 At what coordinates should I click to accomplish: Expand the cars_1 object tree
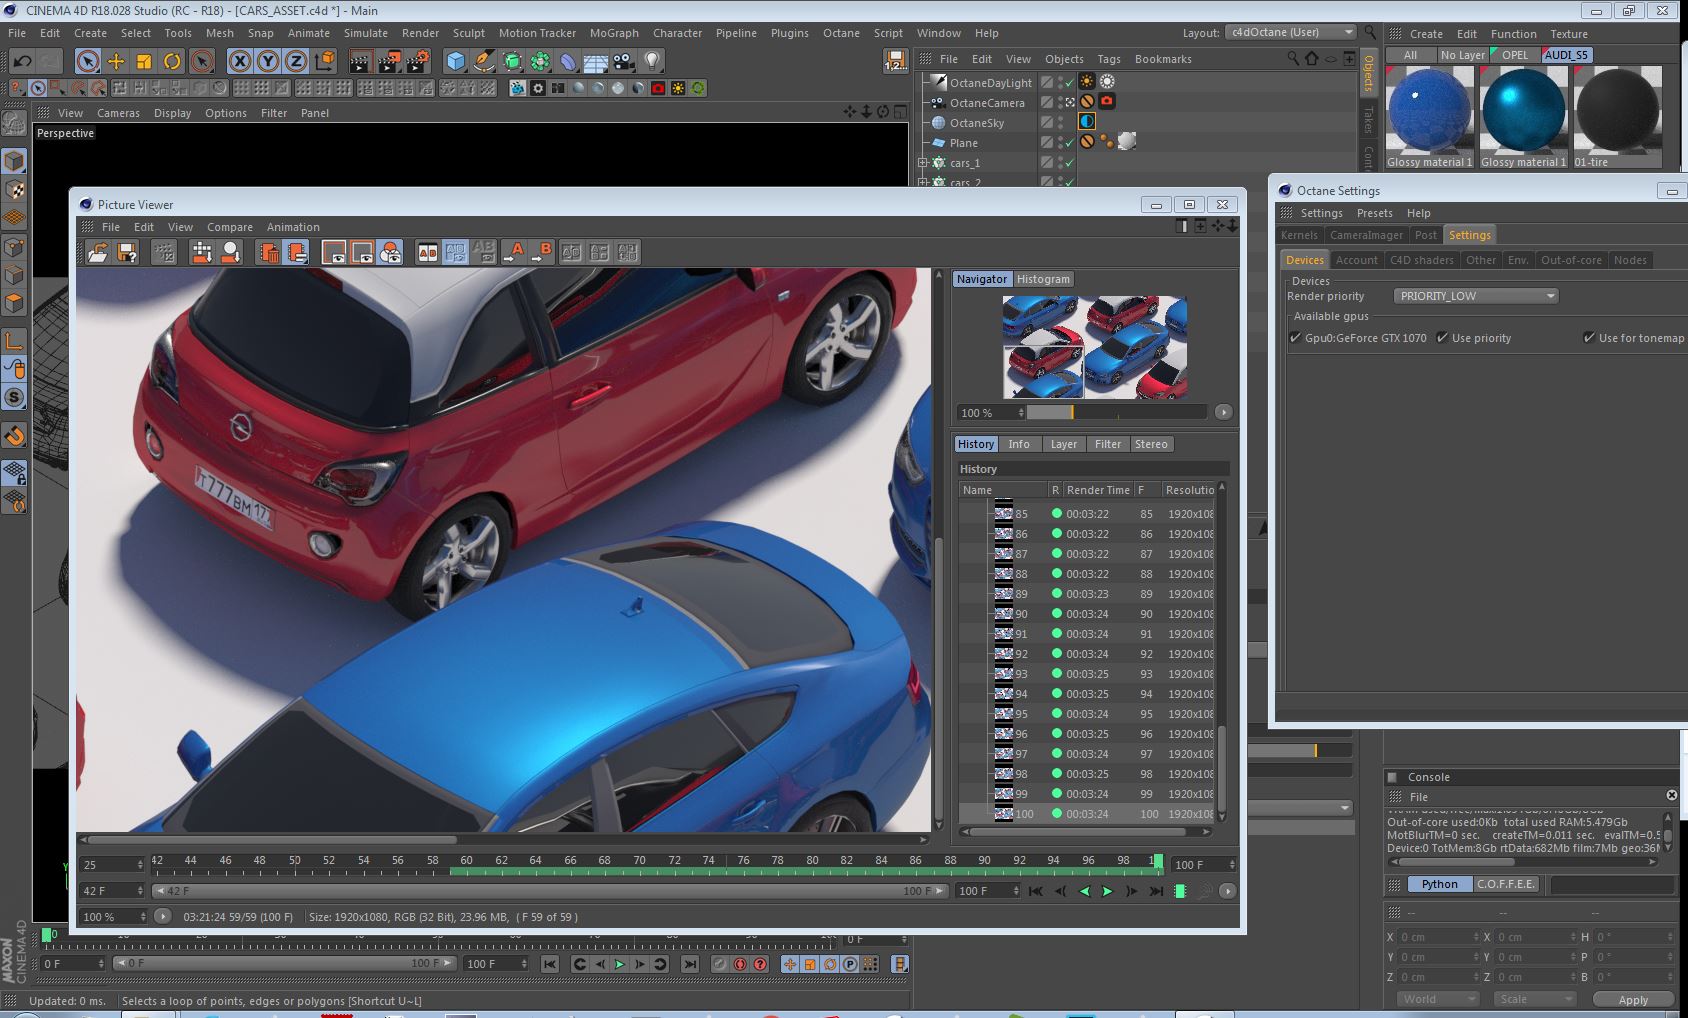pyautogui.click(x=923, y=163)
